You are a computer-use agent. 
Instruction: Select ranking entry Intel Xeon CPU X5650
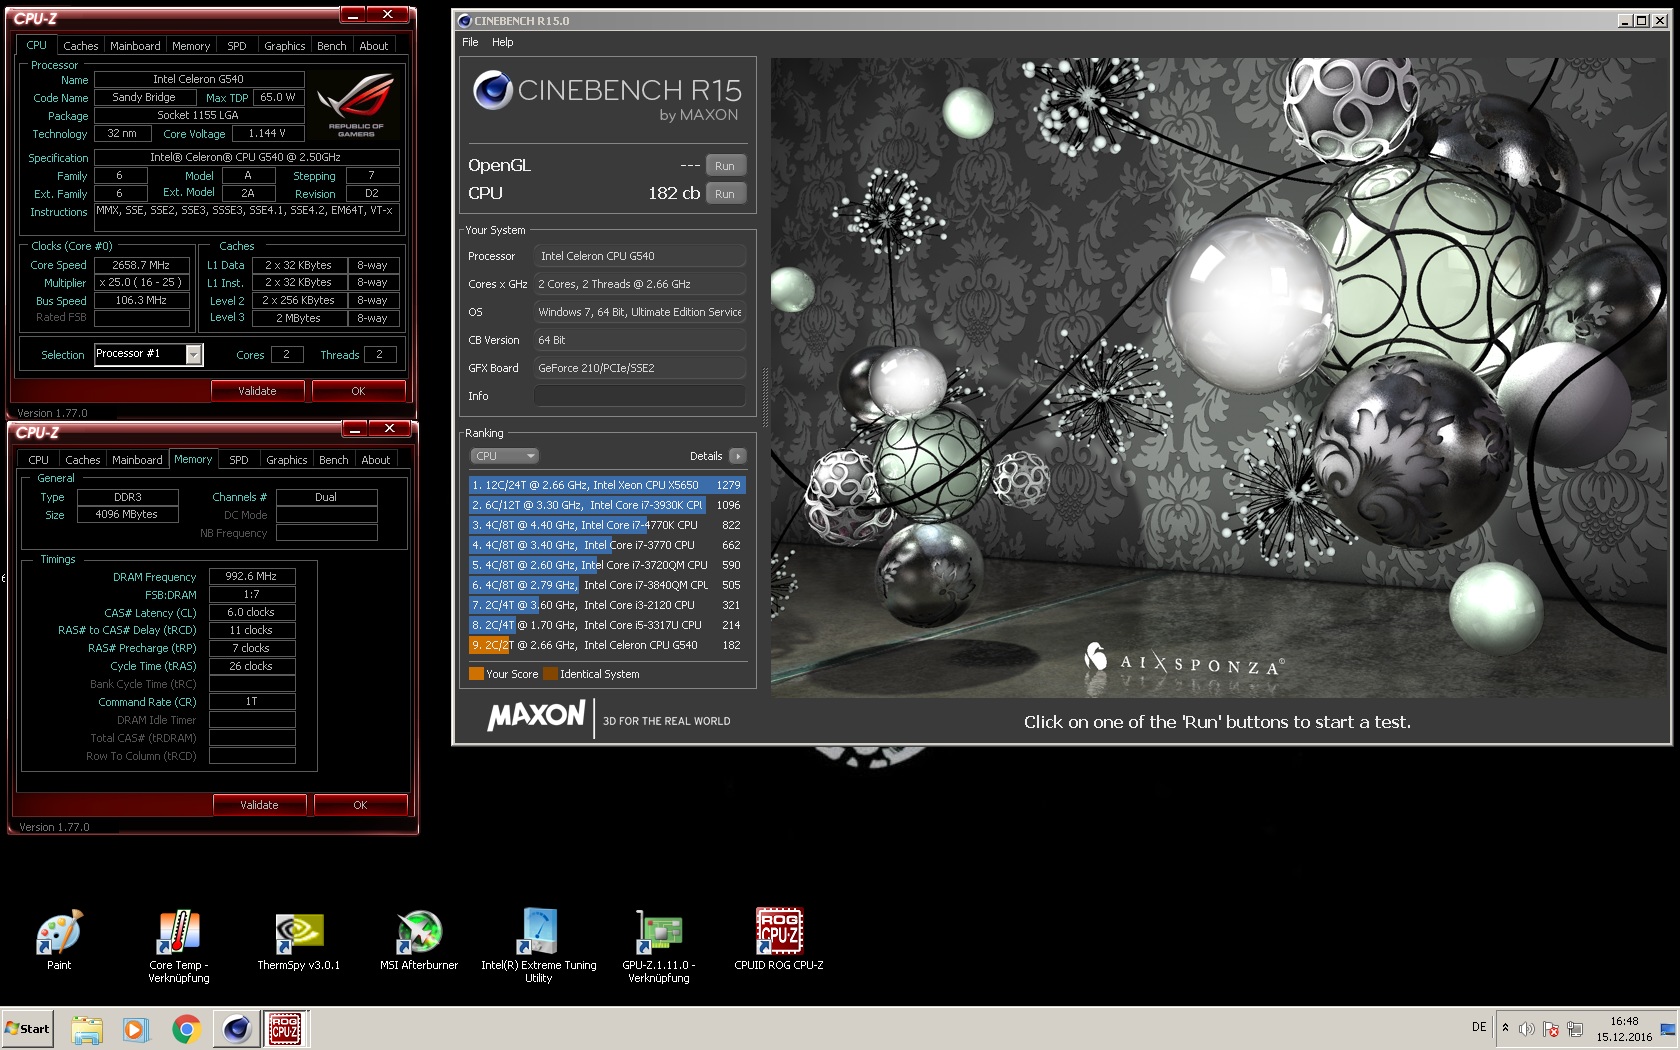tap(607, 485)
